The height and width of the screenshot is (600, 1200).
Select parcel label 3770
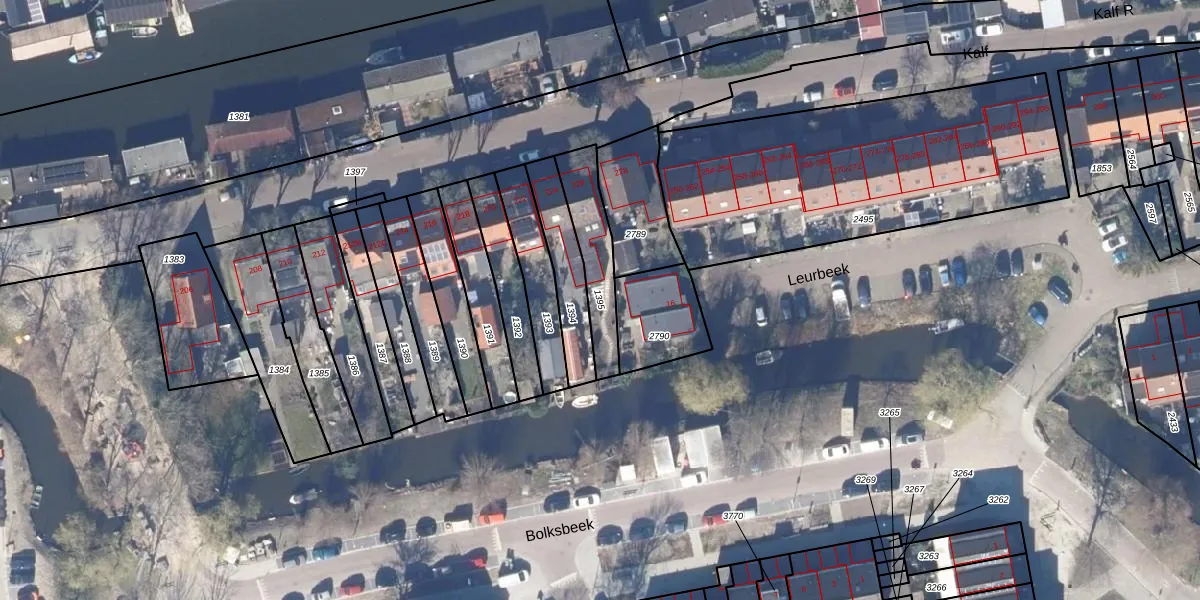733,516
